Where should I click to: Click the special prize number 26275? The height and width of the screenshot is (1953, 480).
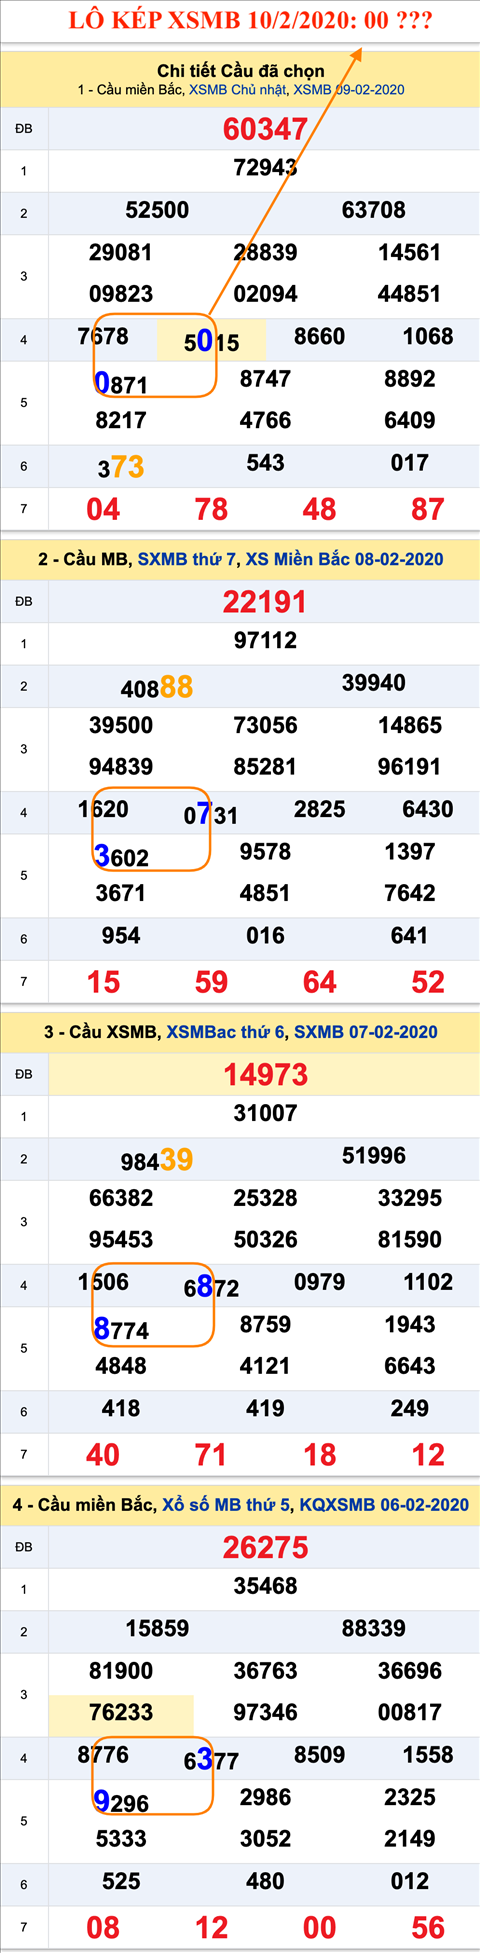click(265, 1548)
